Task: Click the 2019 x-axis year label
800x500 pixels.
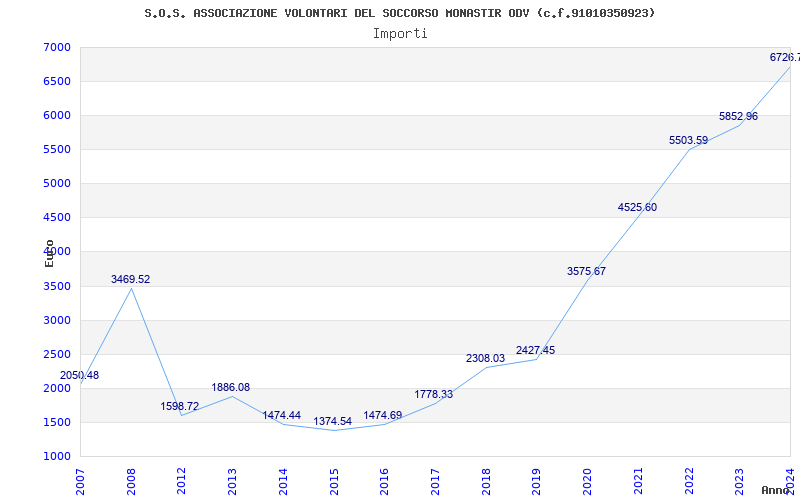Action: tap(537, 481)
